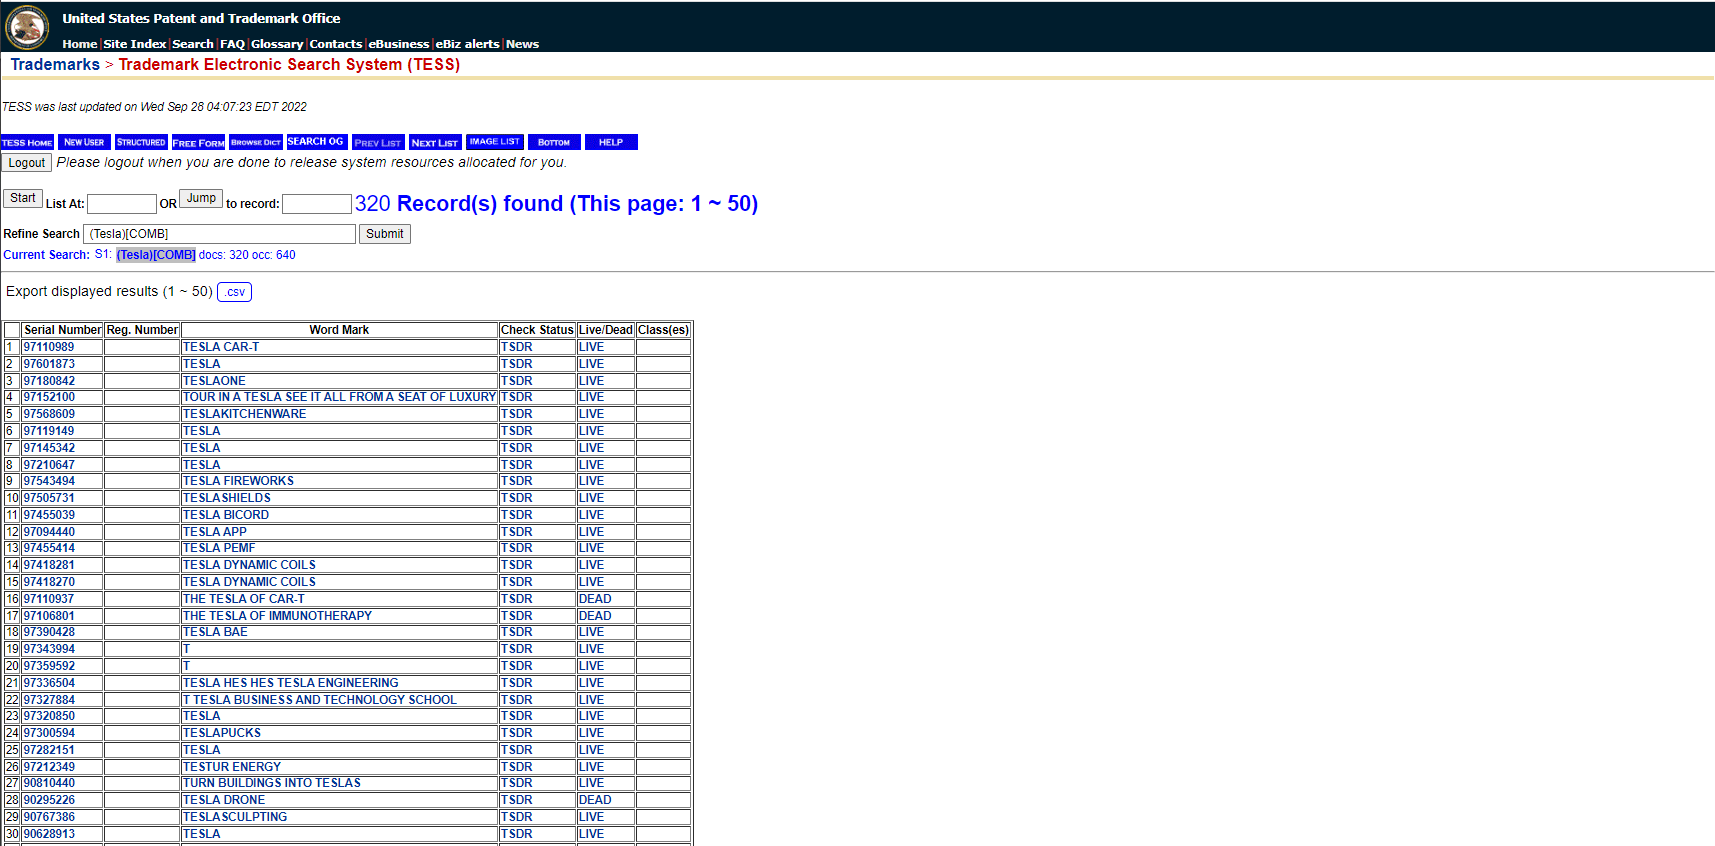The image size is (1715, 846).
Task: Open eBiz alerts in header menu
Action: [x=467, y=44]
